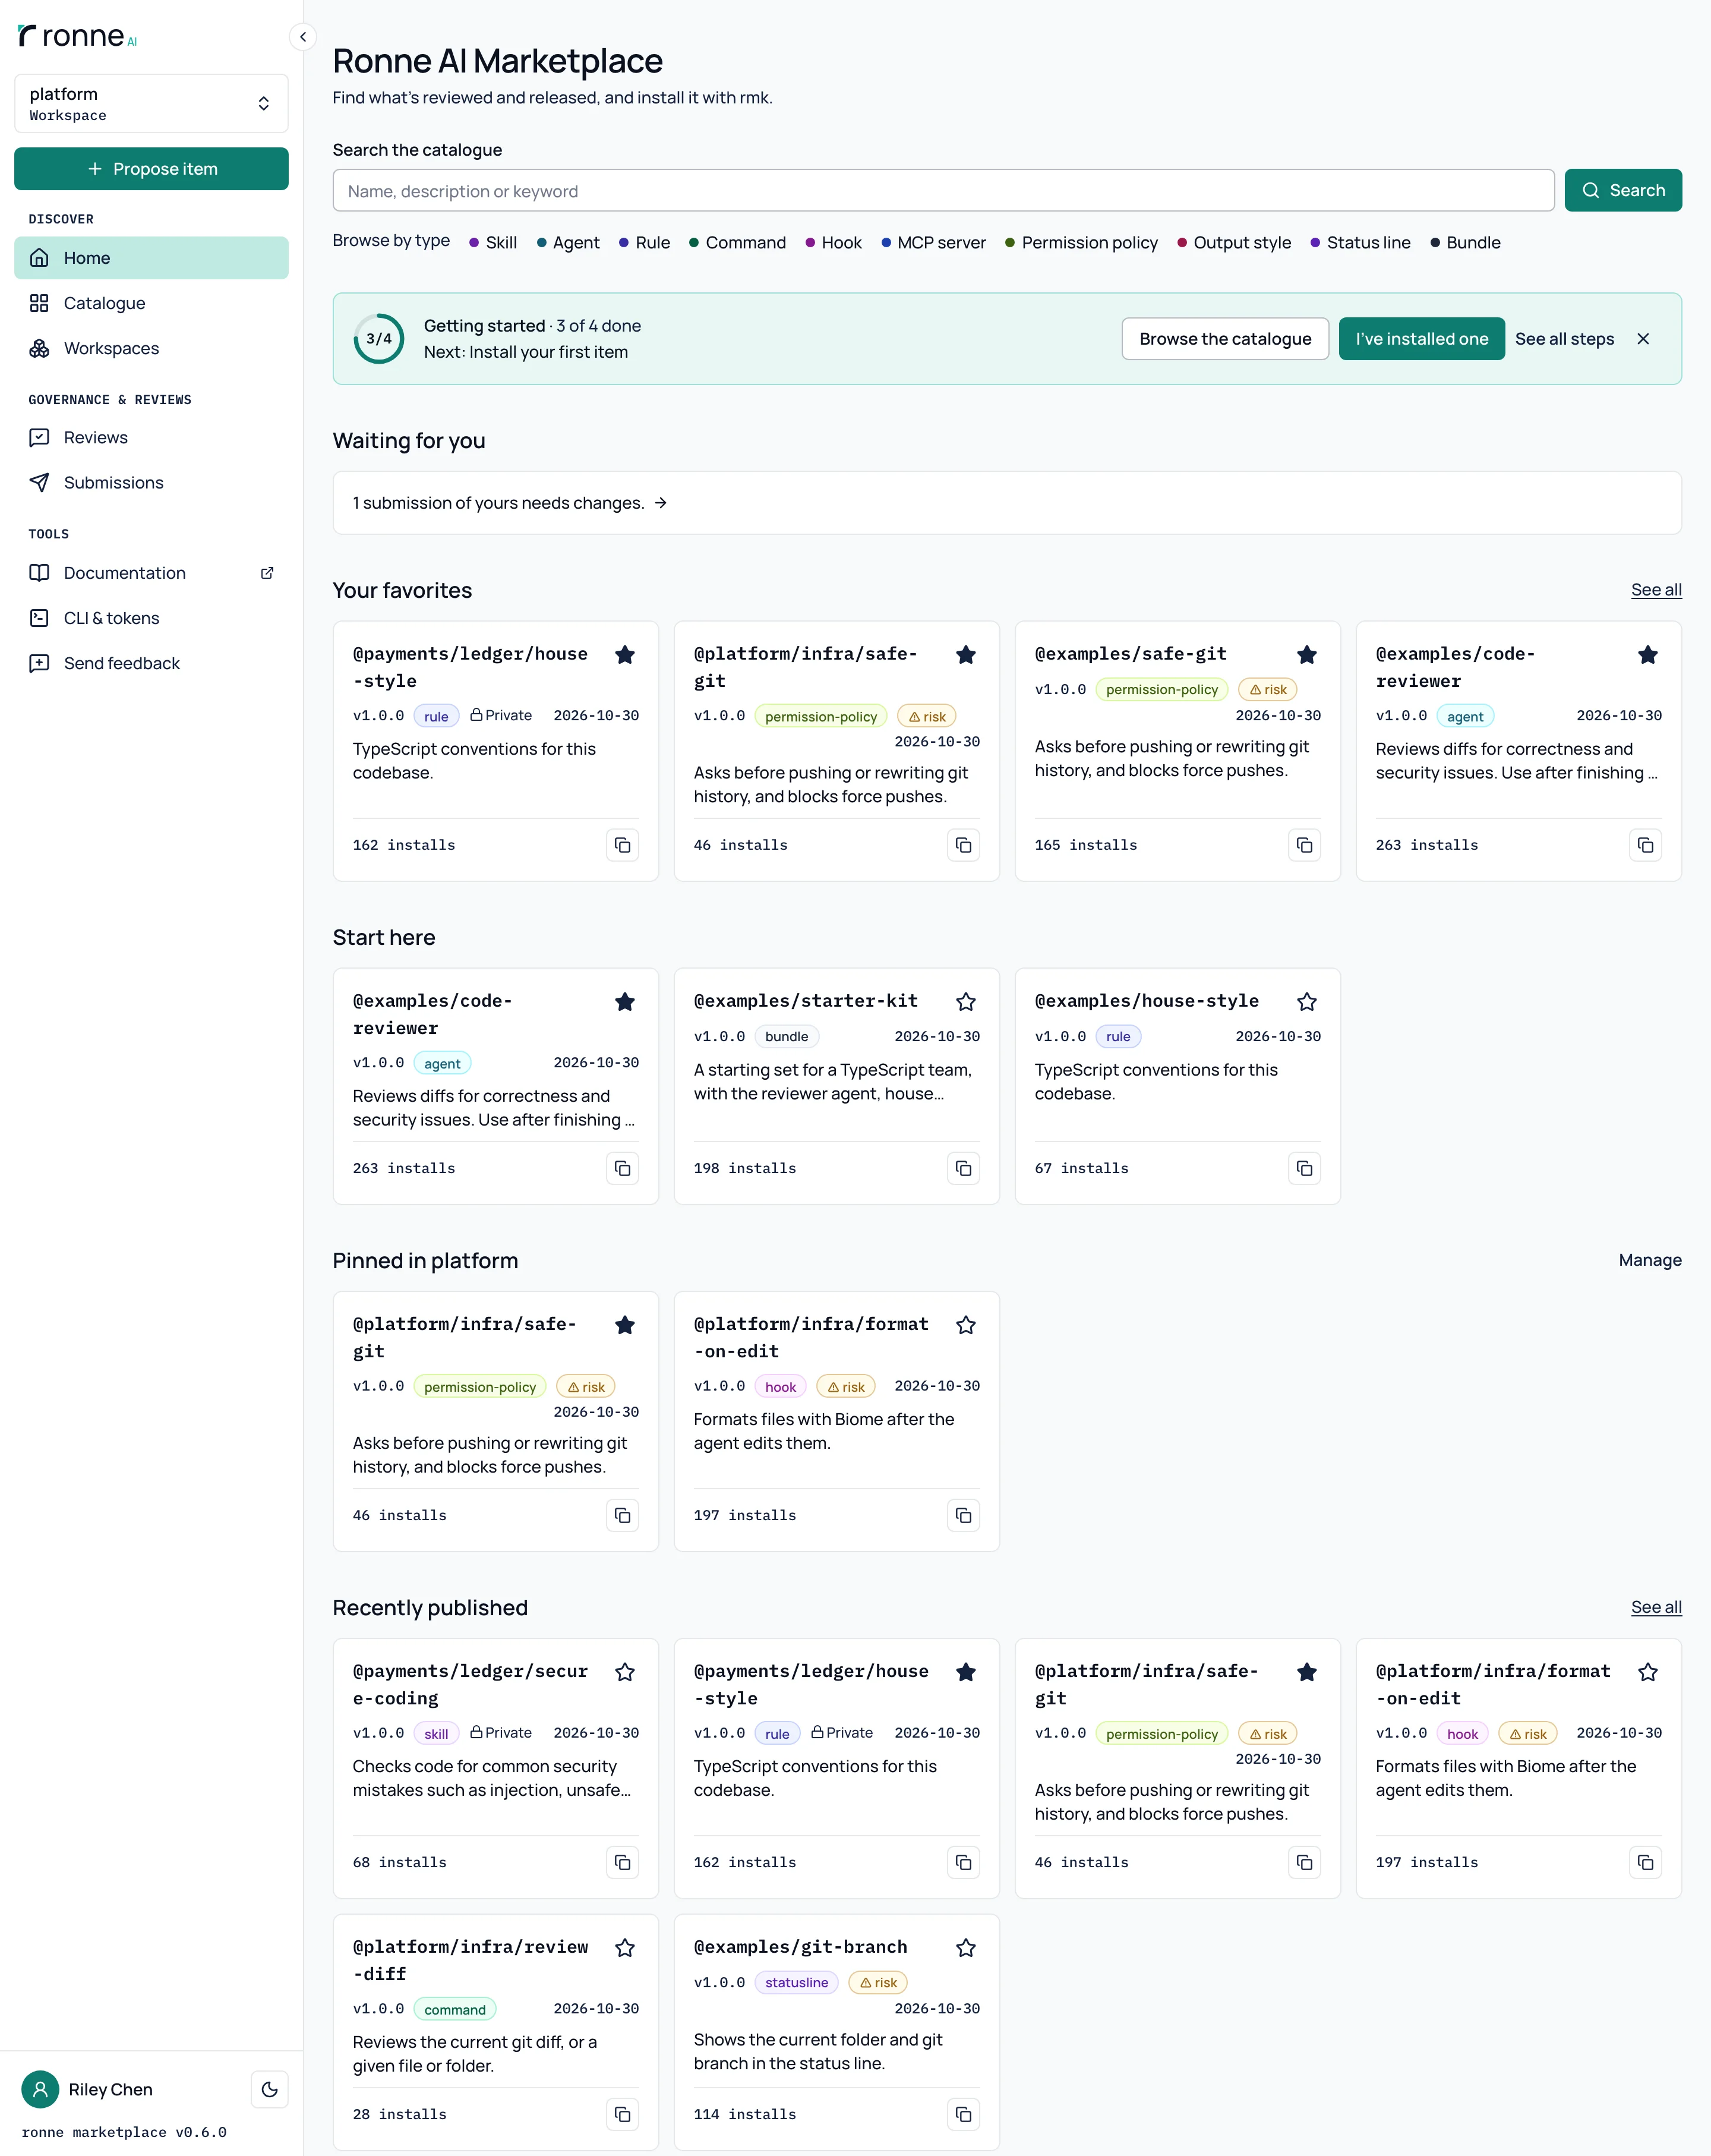Click Send feedback
The image size is (1711, 2156).
[x=151, y=663]
